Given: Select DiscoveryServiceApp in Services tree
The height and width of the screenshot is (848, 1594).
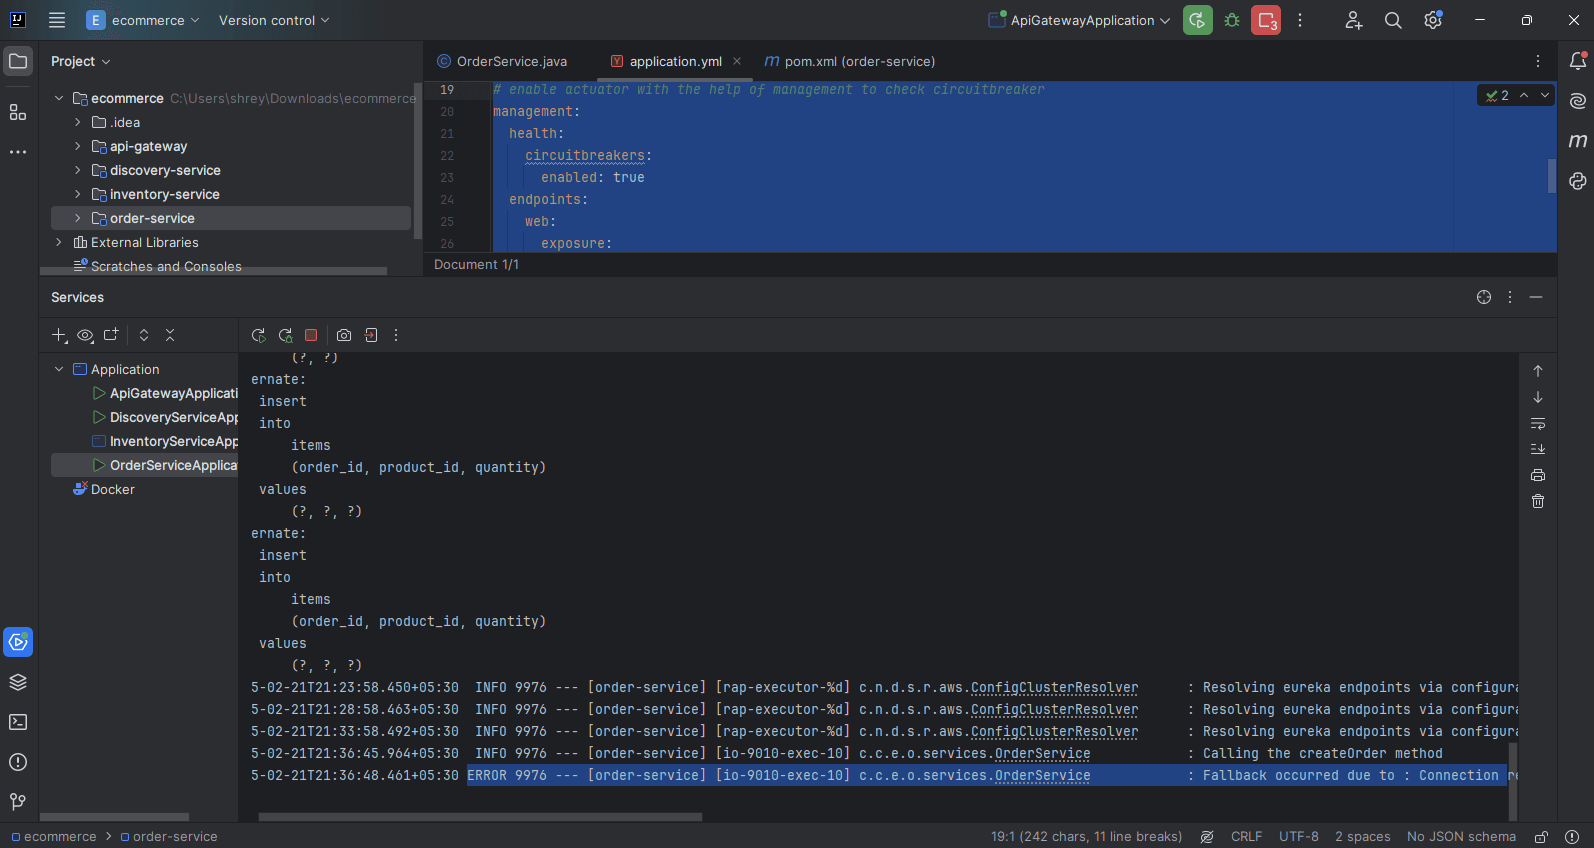Looking at the screenshot, I should click(x=164, y=417).
